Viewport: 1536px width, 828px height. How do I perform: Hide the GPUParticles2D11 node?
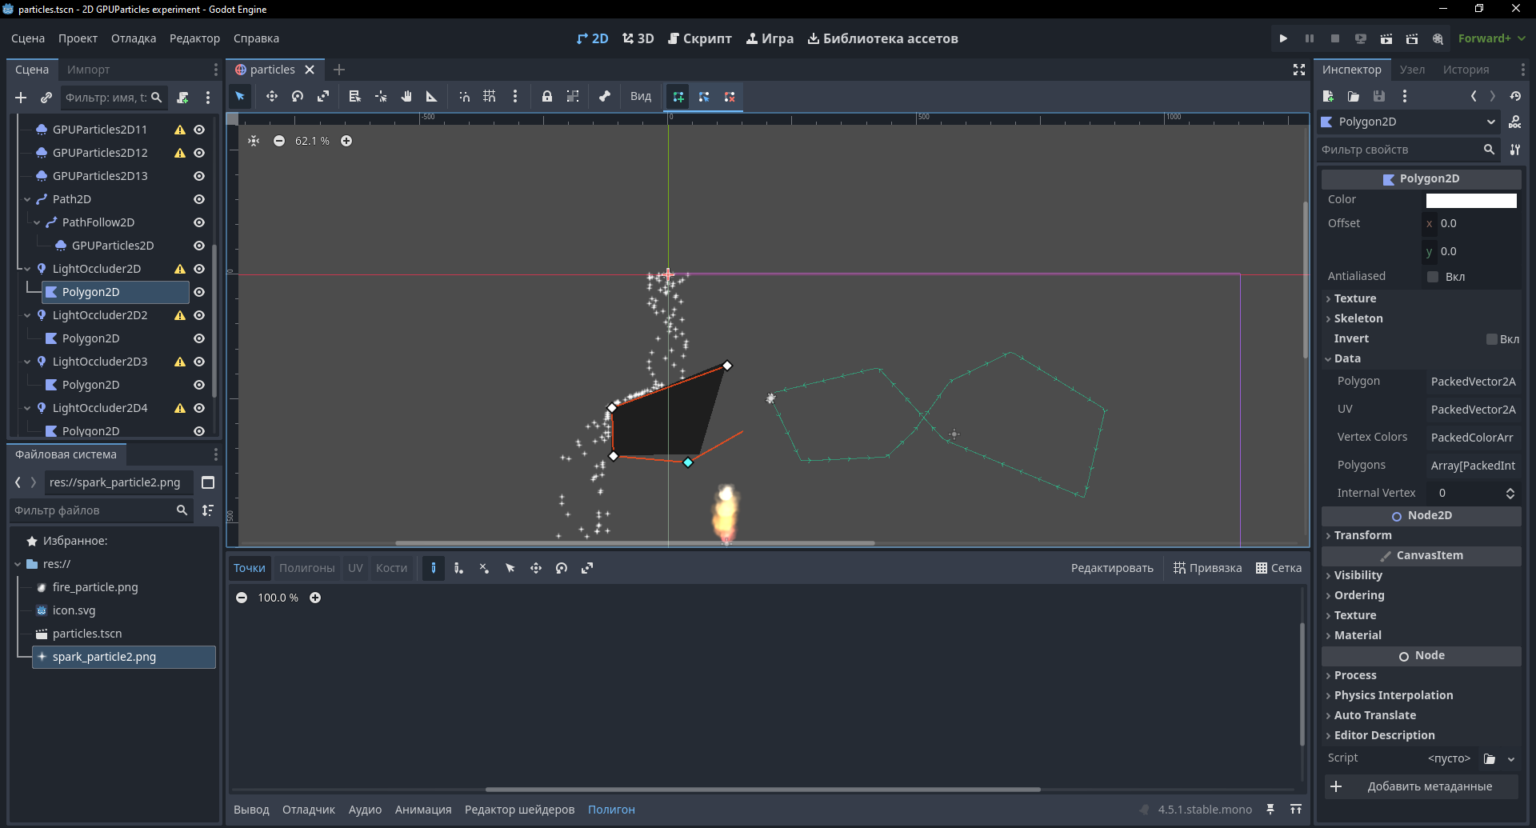[199, 130]
